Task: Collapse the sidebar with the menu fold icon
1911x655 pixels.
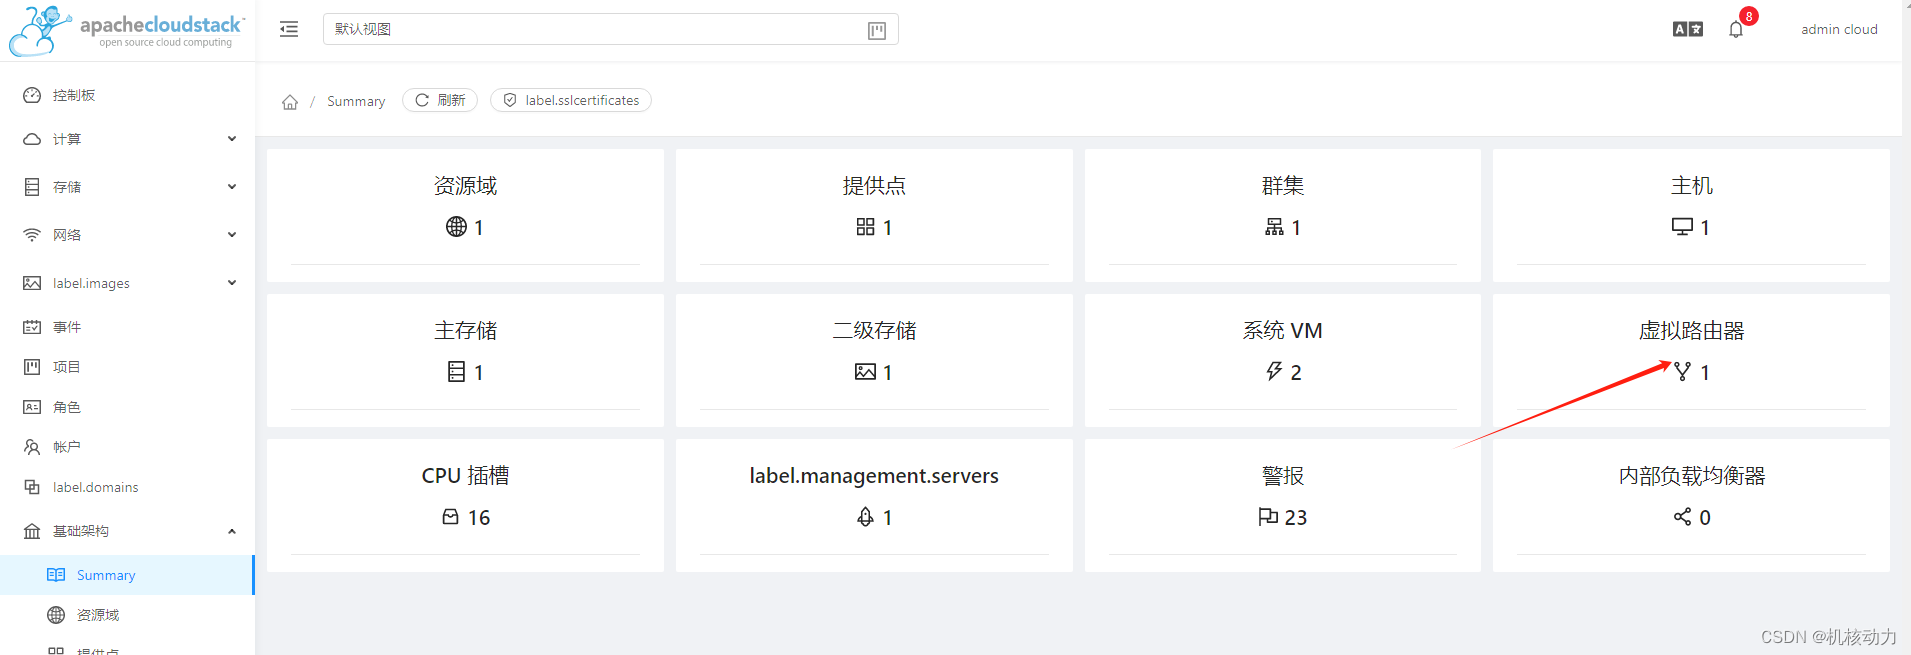Action: tap(289, 29)
